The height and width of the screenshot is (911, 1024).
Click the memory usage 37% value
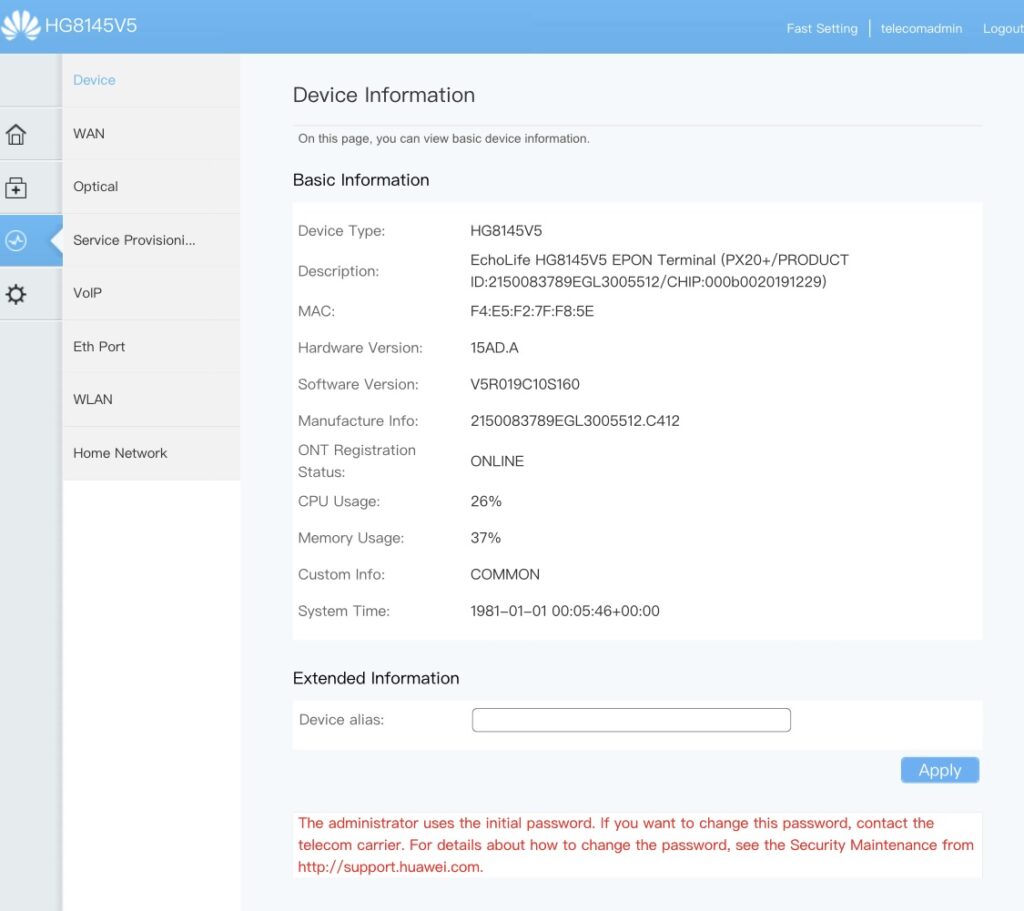coord(485,537)
